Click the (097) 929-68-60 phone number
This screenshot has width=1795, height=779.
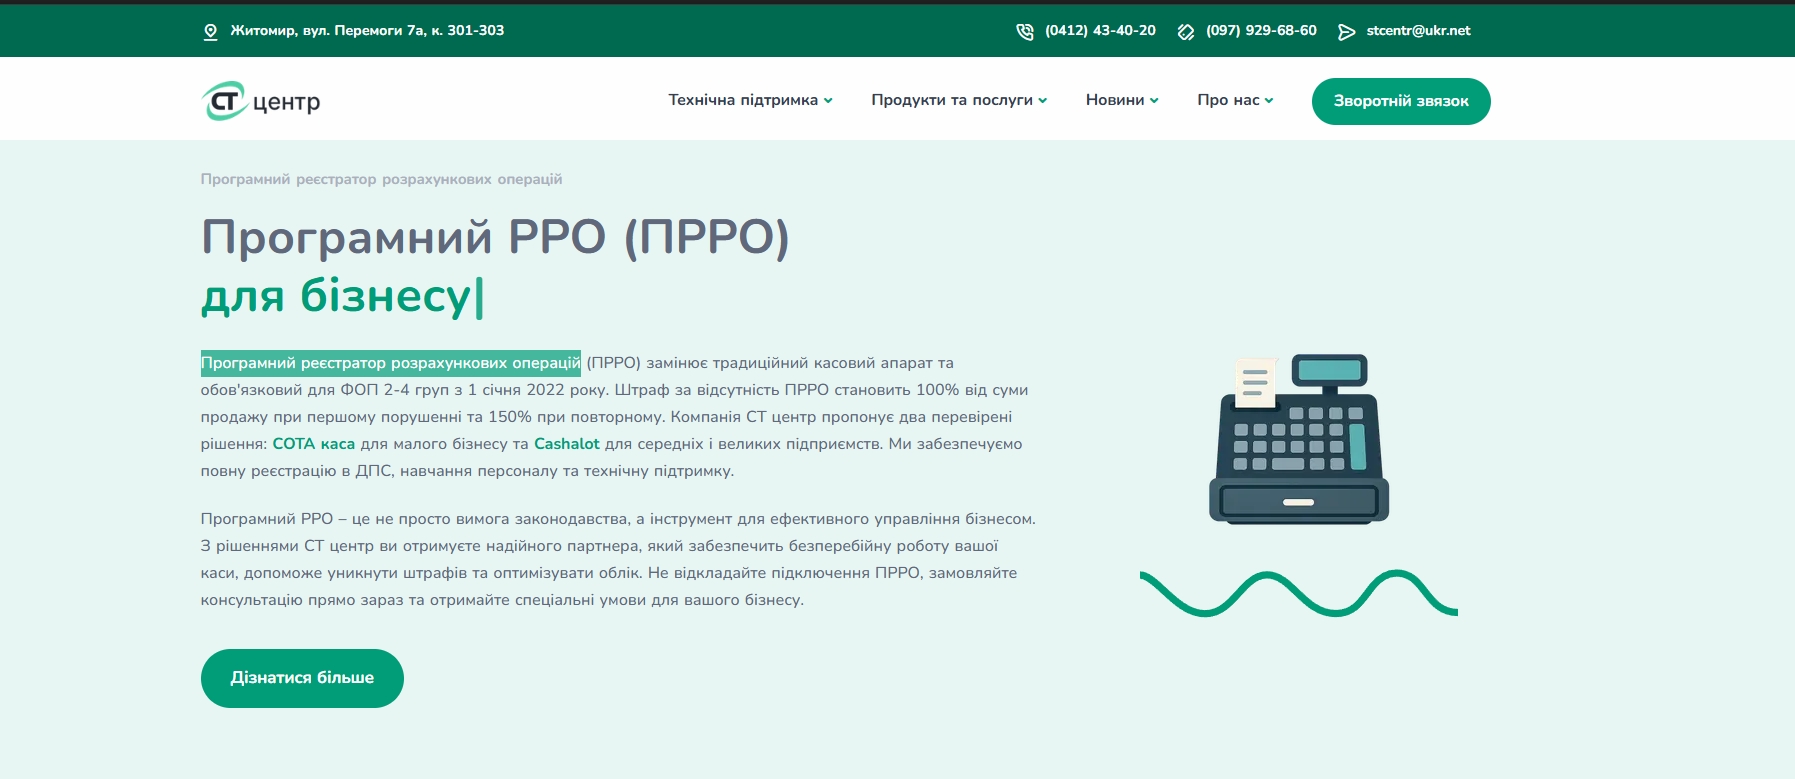1261,31
